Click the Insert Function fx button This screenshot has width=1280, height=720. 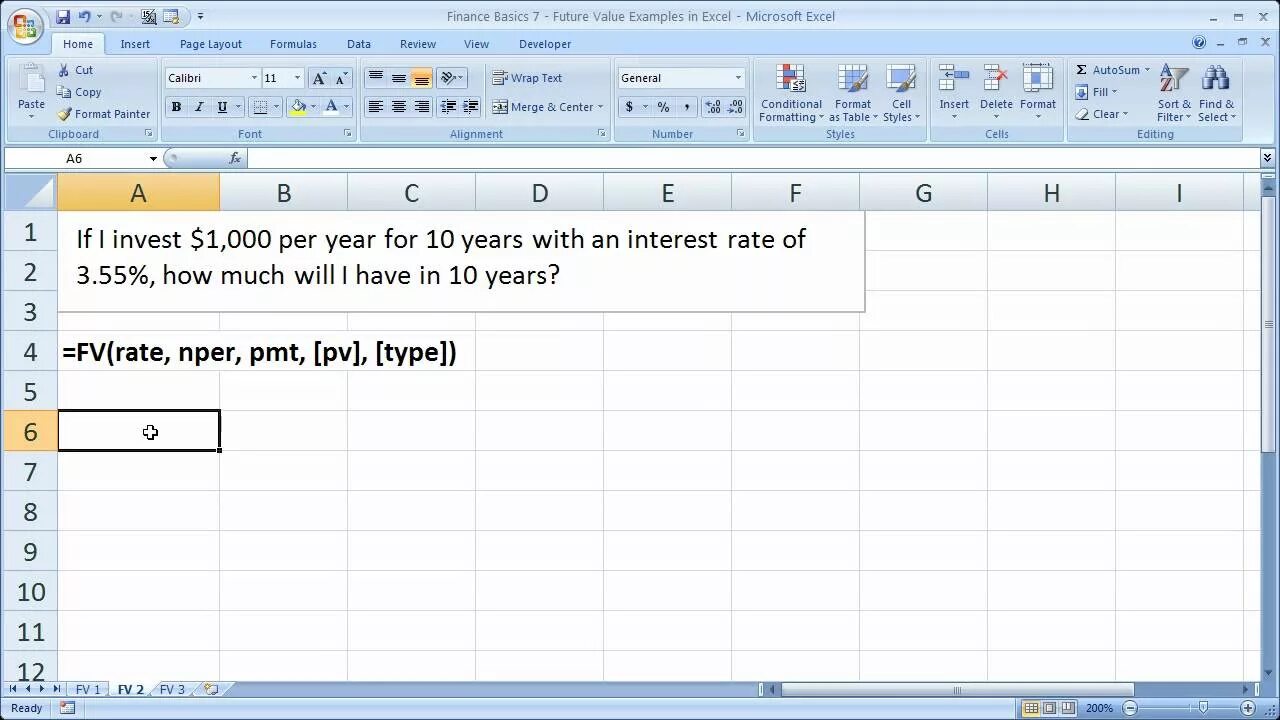tap(235, 158)
